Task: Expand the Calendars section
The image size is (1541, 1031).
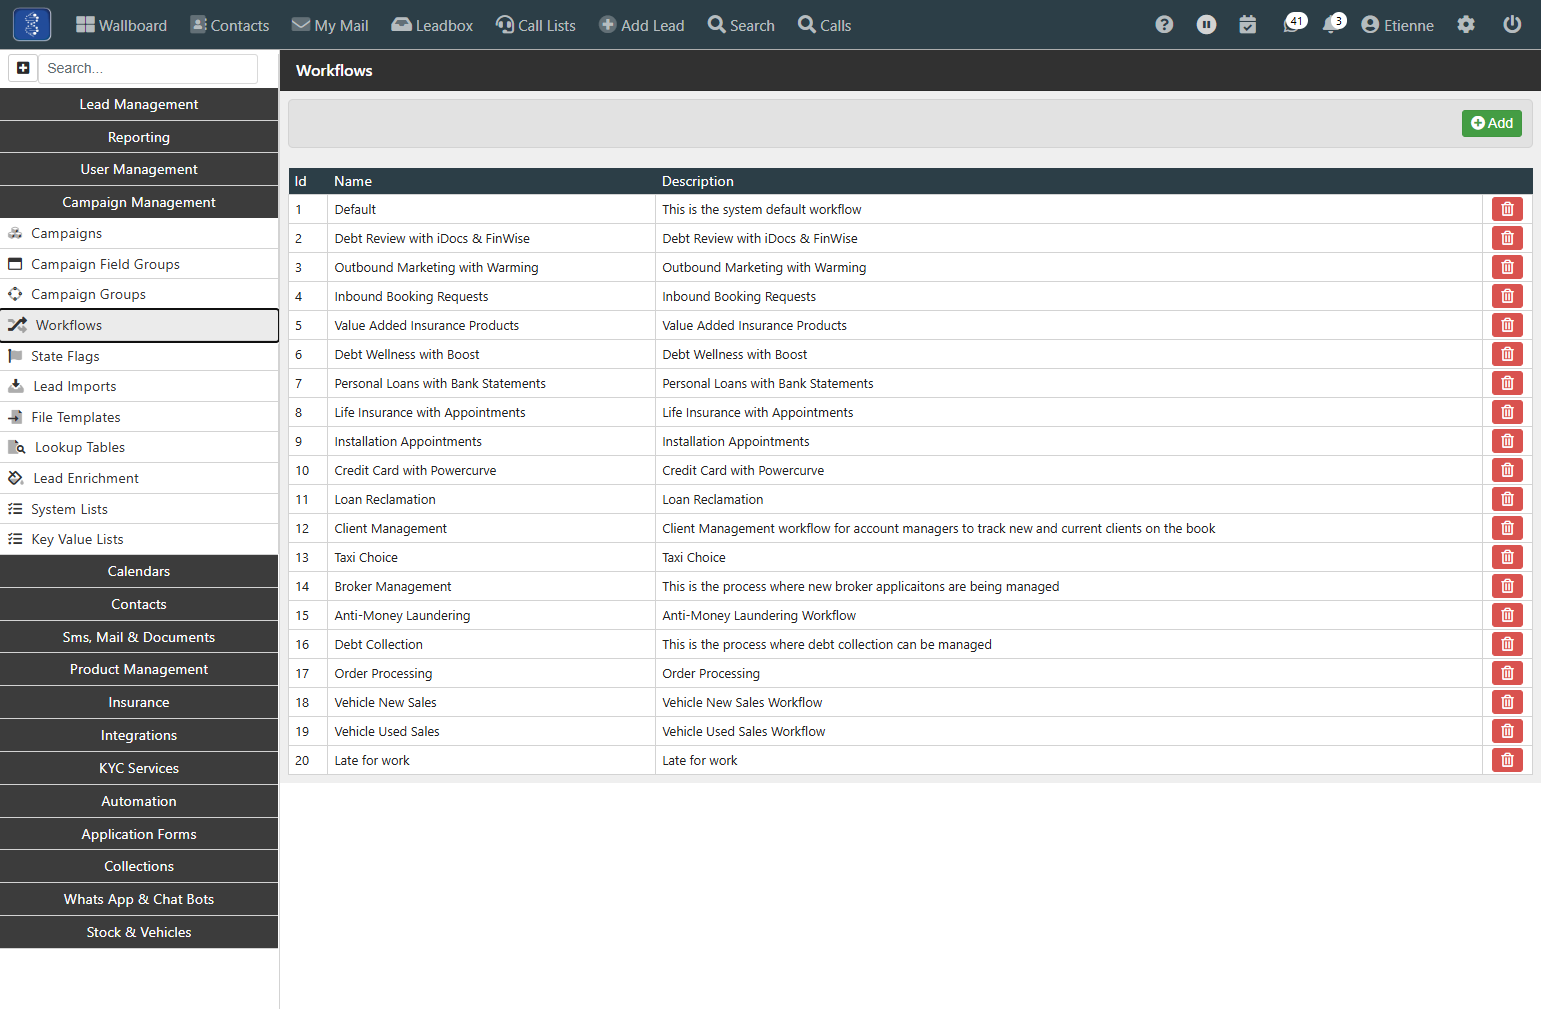Action: 139,571
